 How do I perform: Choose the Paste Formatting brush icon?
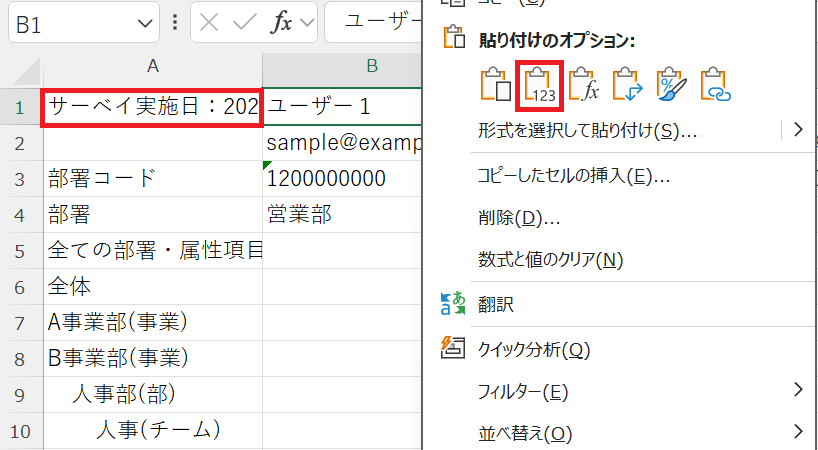(x=671, y=84)
